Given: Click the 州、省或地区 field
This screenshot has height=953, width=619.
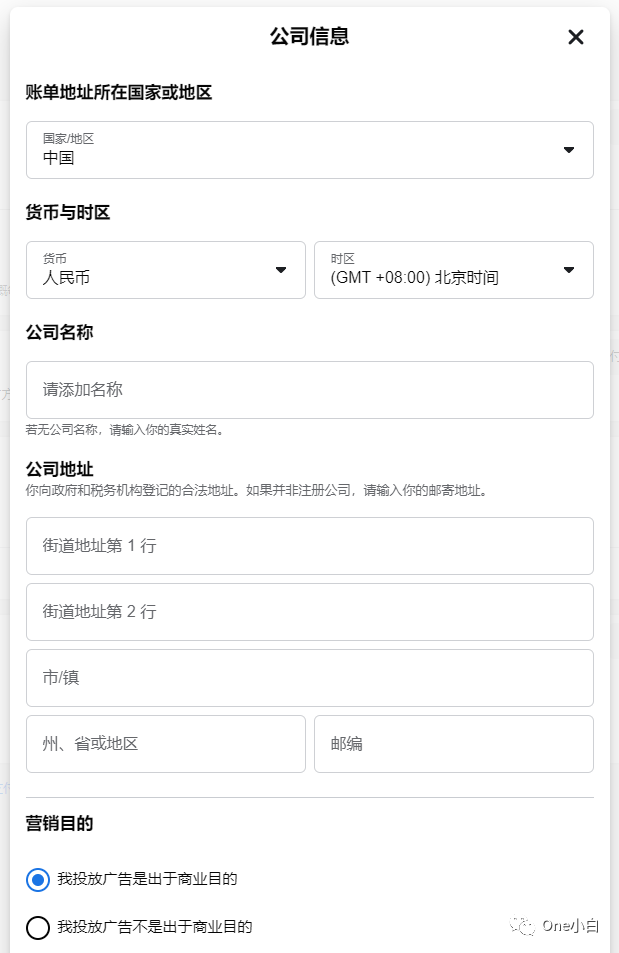Looking at the screenshot, I should (165, 744).
